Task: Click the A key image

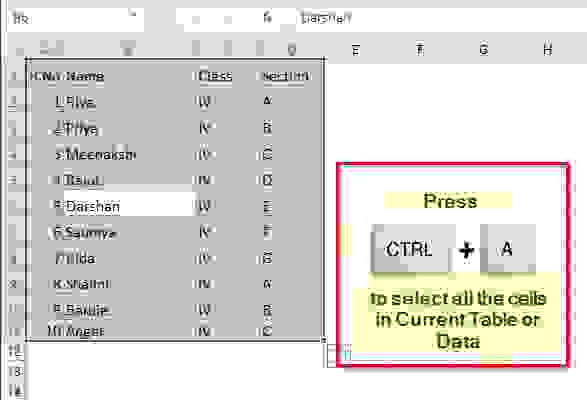Action: click(508, 249)
